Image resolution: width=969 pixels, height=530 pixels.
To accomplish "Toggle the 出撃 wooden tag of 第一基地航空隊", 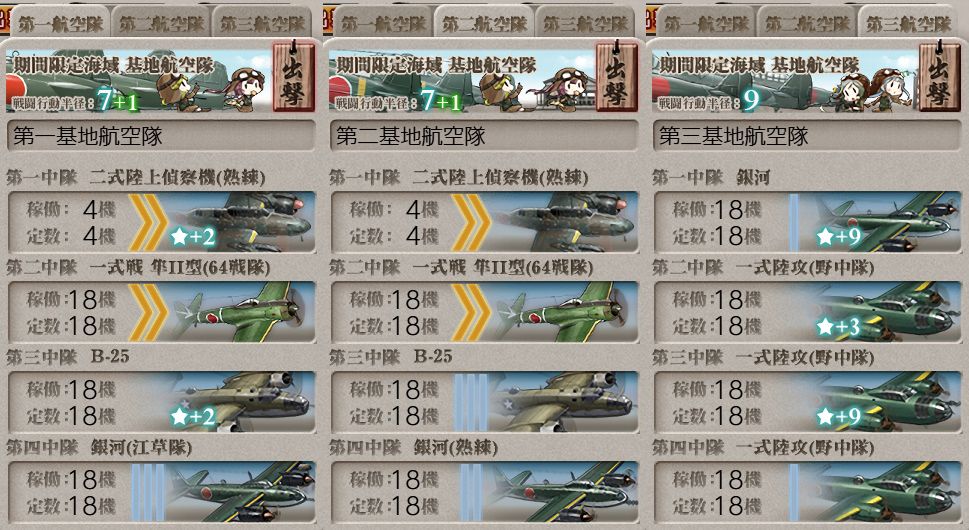I will pyautogui.click(x=294, y=77).
